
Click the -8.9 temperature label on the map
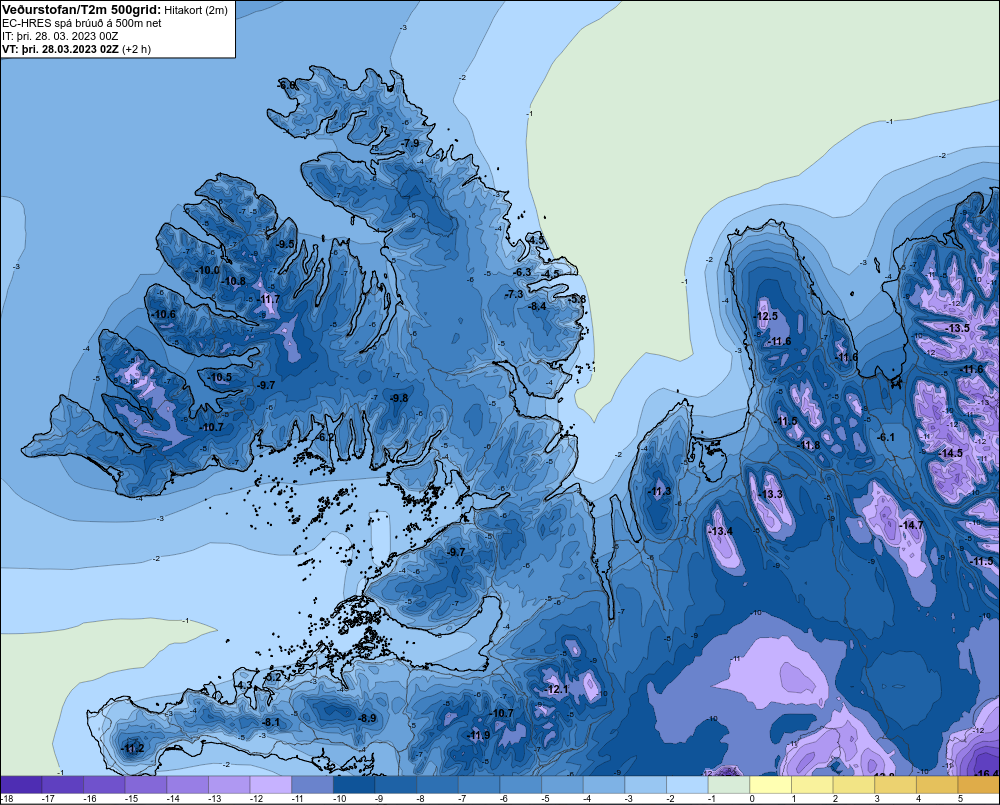click(x=367, y=718)
